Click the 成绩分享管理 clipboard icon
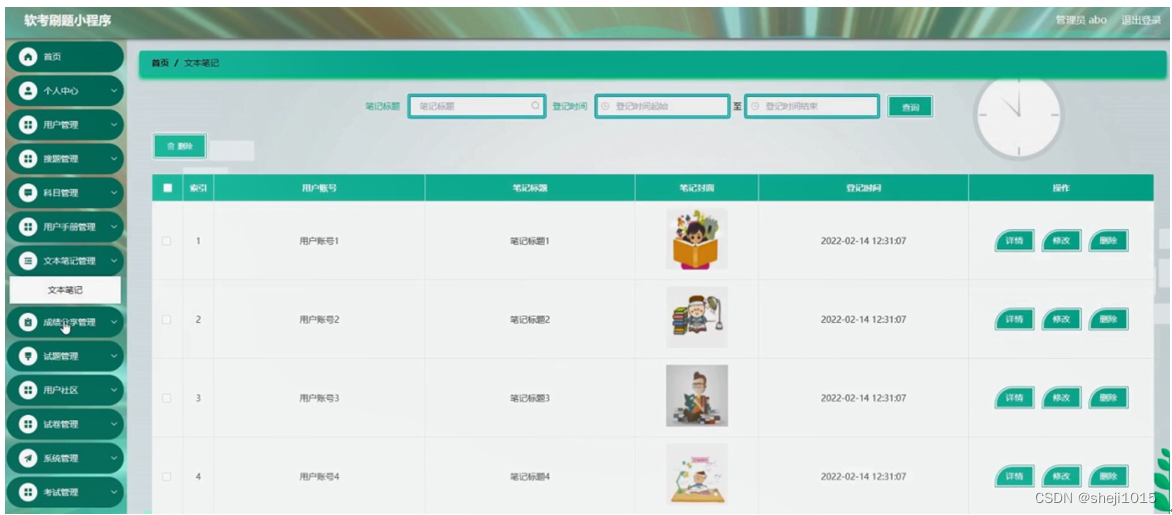1172x515 pixels. click(28, 322)
